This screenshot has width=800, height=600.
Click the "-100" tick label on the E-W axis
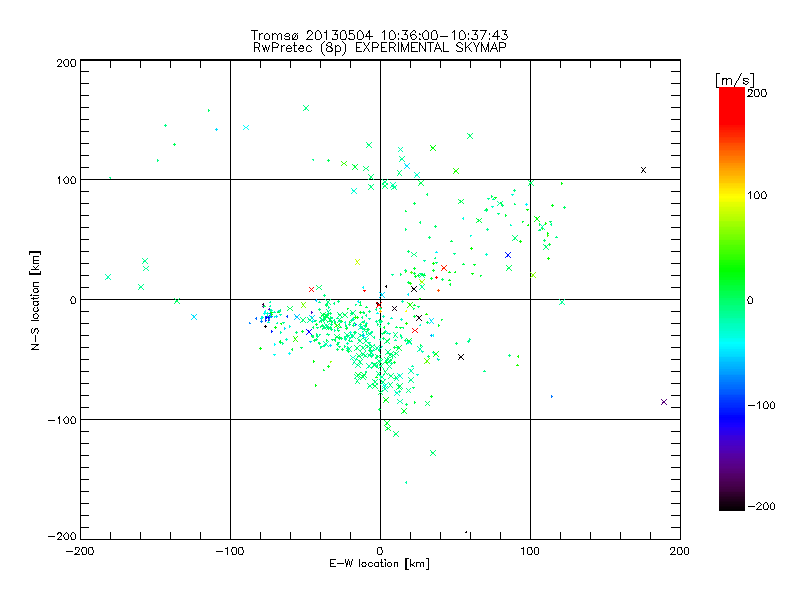pyautogui.click(x=230, y=551)
